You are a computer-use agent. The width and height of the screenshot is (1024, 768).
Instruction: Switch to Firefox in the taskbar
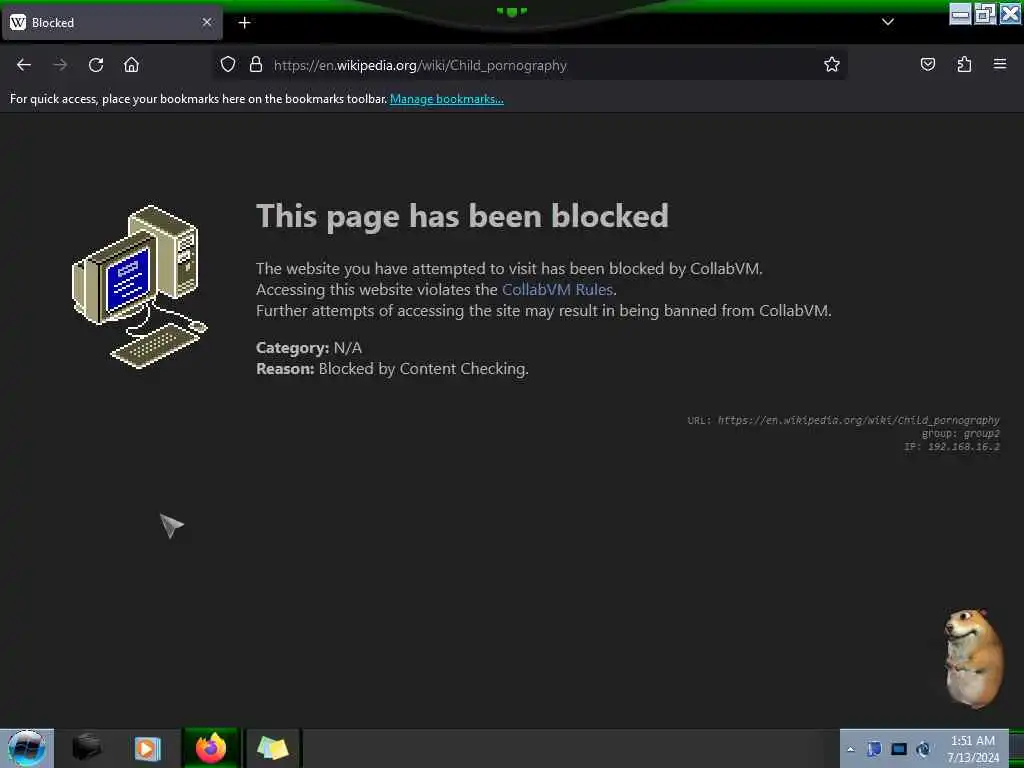(211, 748)
